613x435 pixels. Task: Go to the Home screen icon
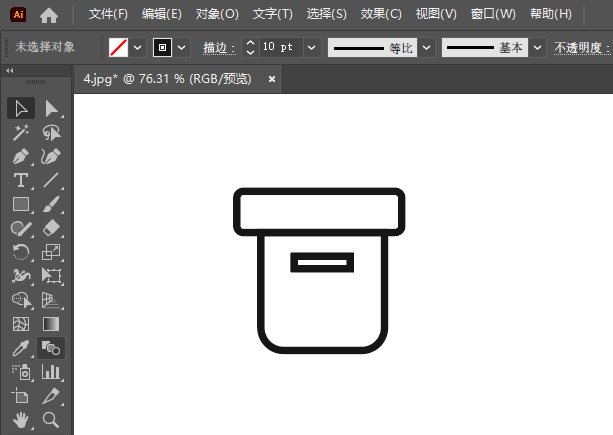[x=49, y=15]
